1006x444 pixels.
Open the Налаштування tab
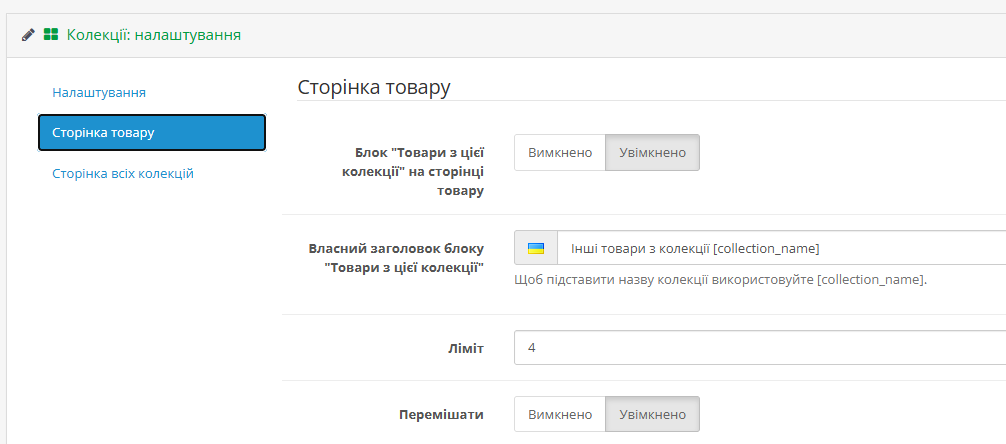(99, 92)
